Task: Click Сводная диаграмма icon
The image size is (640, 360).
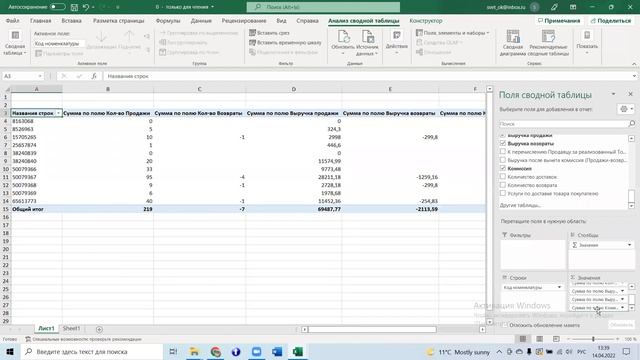Action: (513, 37)
